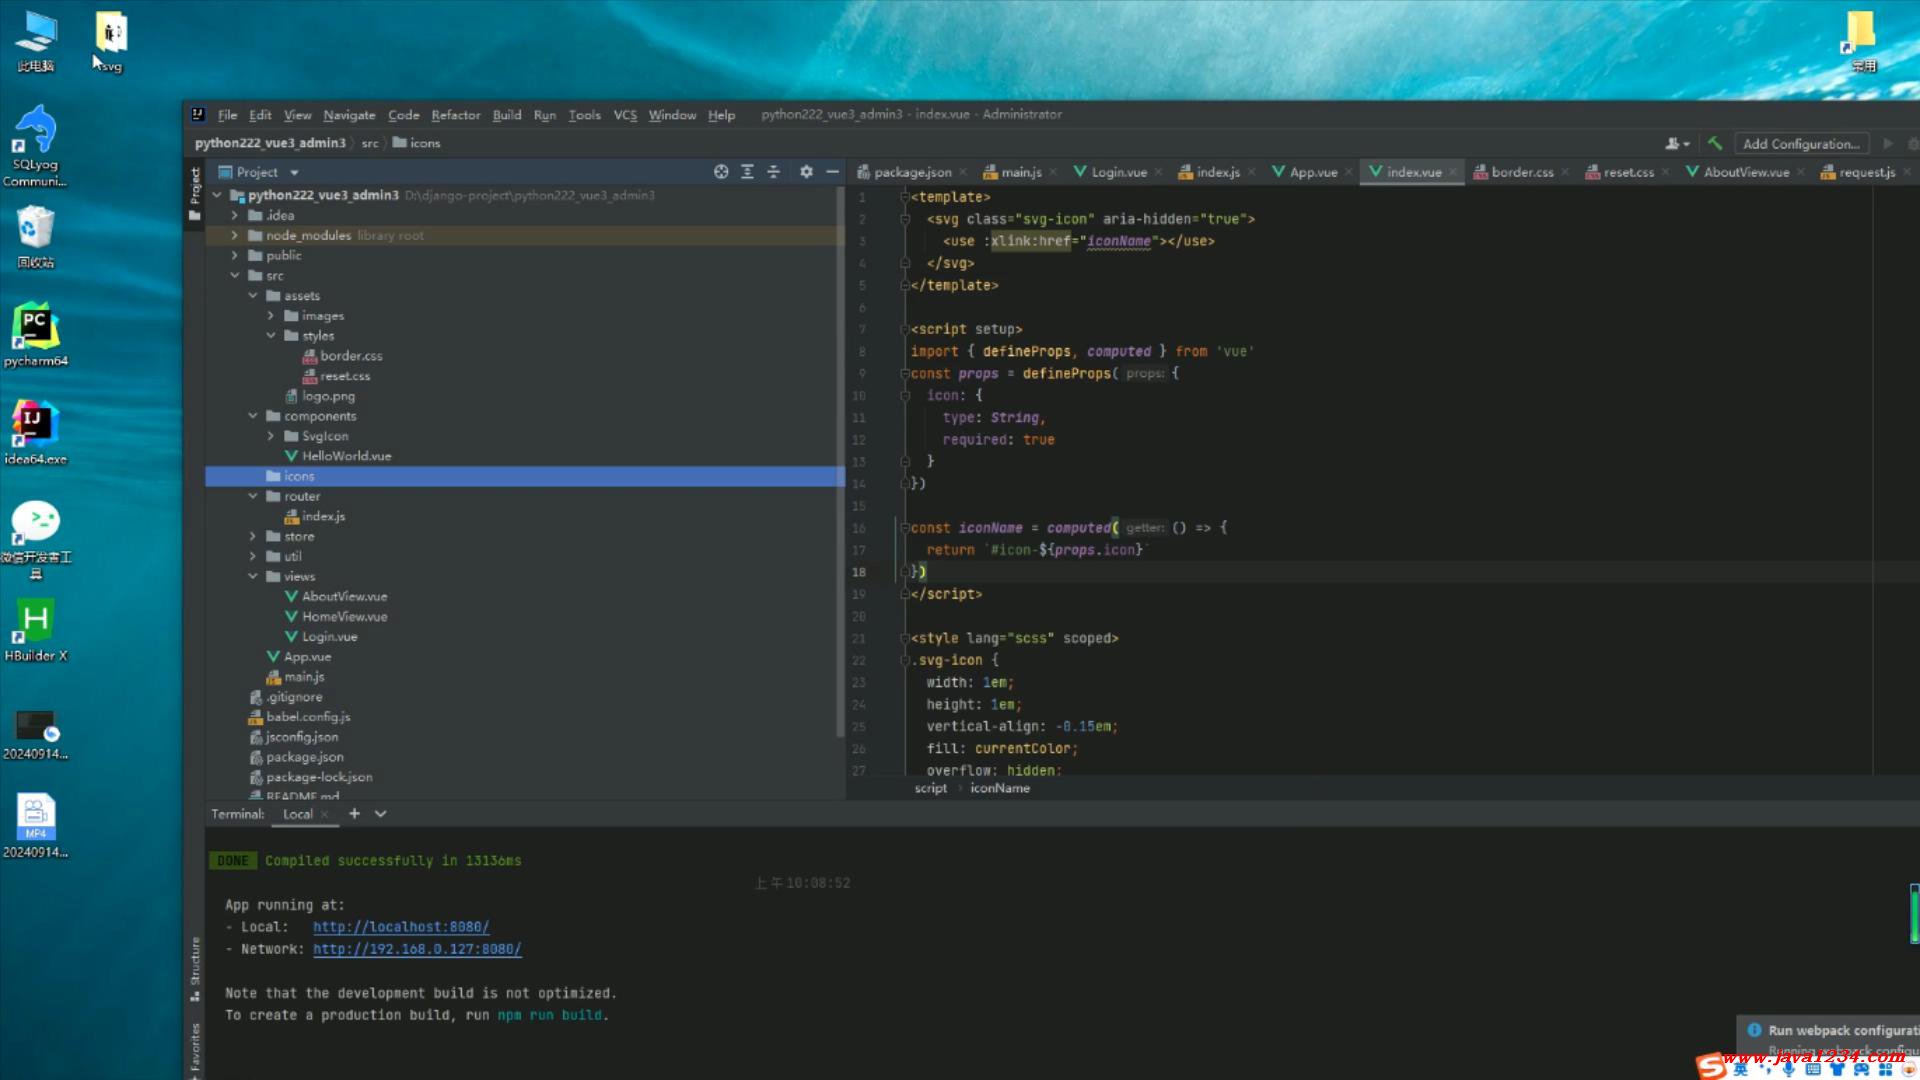The height and width of the screenshot is (1080, 1920).
Task: Click Add Configuration button
Action: click(1801, 143)
